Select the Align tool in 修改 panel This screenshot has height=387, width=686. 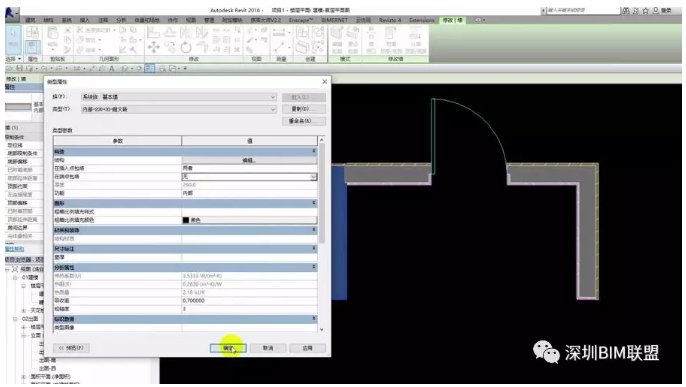[x=153, y=32]
